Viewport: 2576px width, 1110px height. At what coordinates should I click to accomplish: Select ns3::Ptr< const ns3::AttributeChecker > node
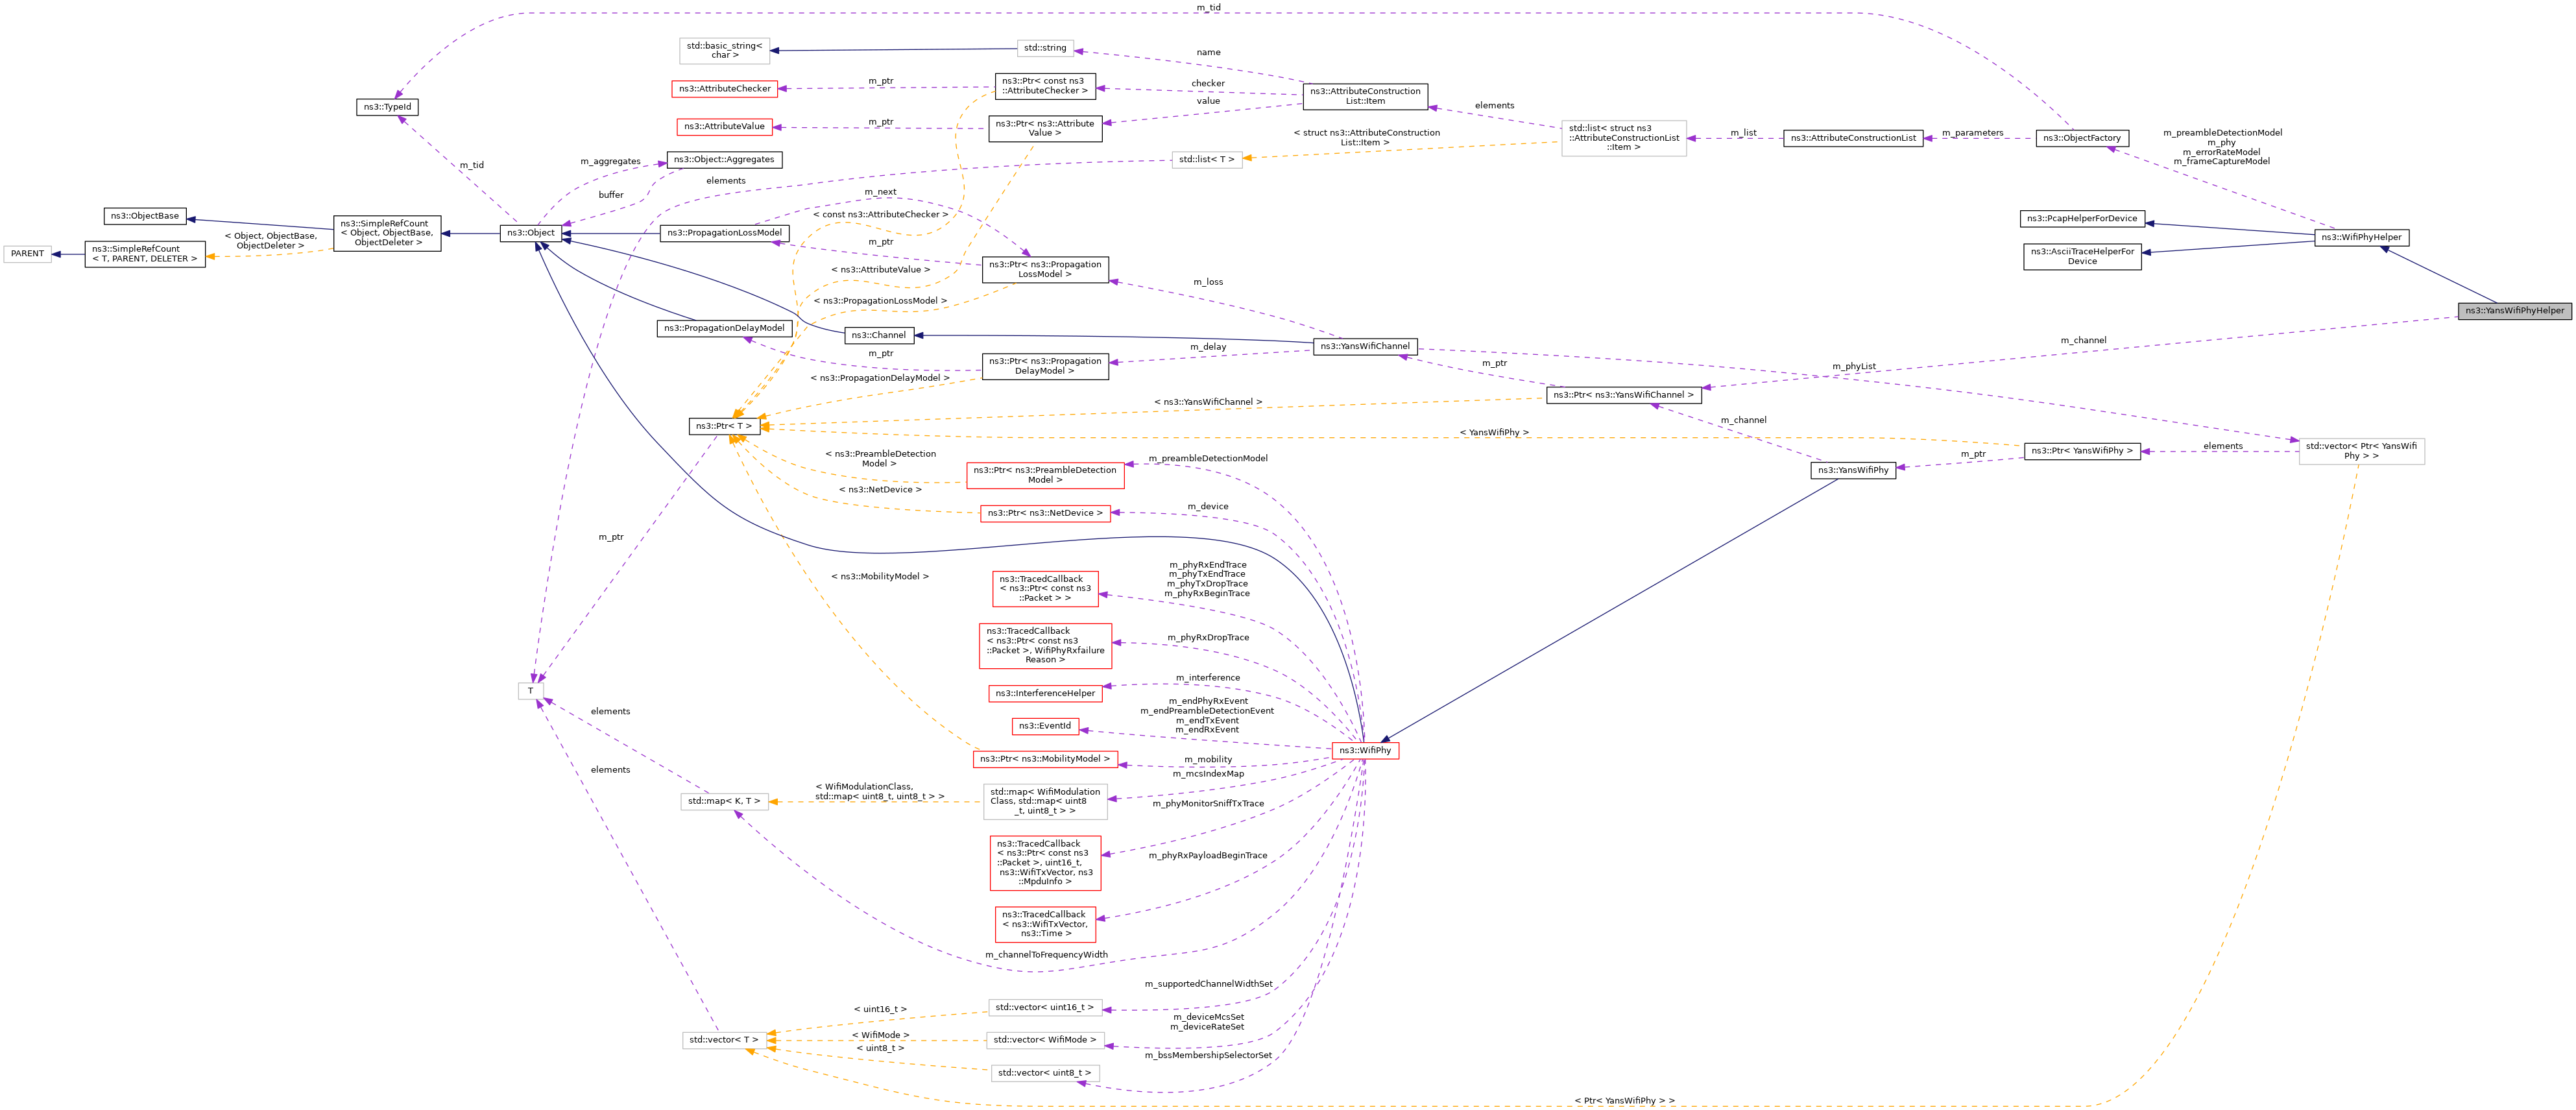[1045, 87]
